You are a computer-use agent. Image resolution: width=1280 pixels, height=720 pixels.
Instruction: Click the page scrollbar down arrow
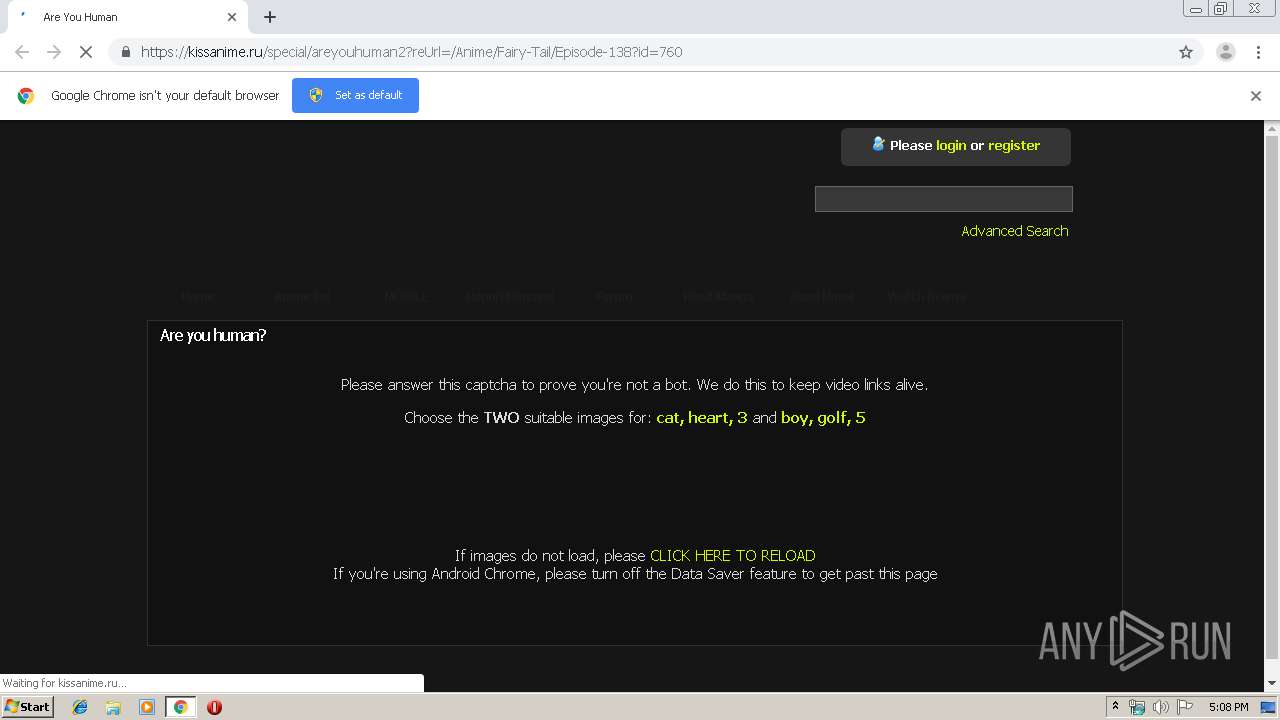pos(1272,683)
